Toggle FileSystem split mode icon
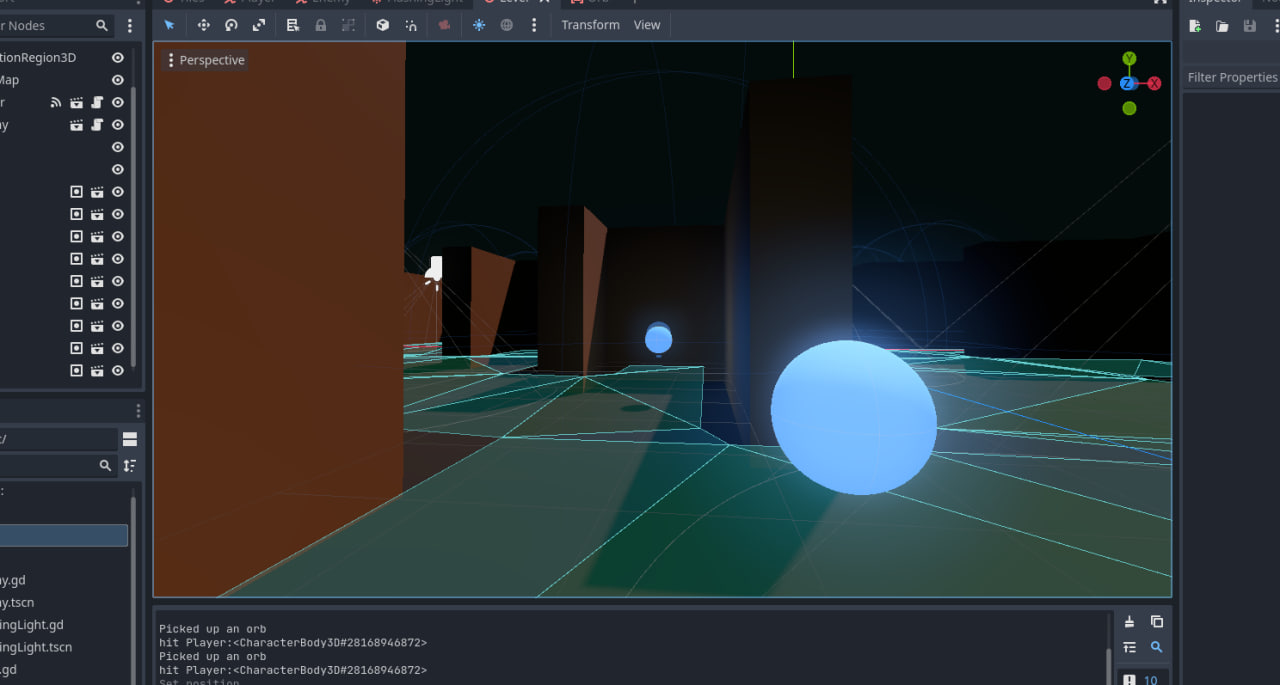Viewport: 1280px width, 685px height. (130, 439)
